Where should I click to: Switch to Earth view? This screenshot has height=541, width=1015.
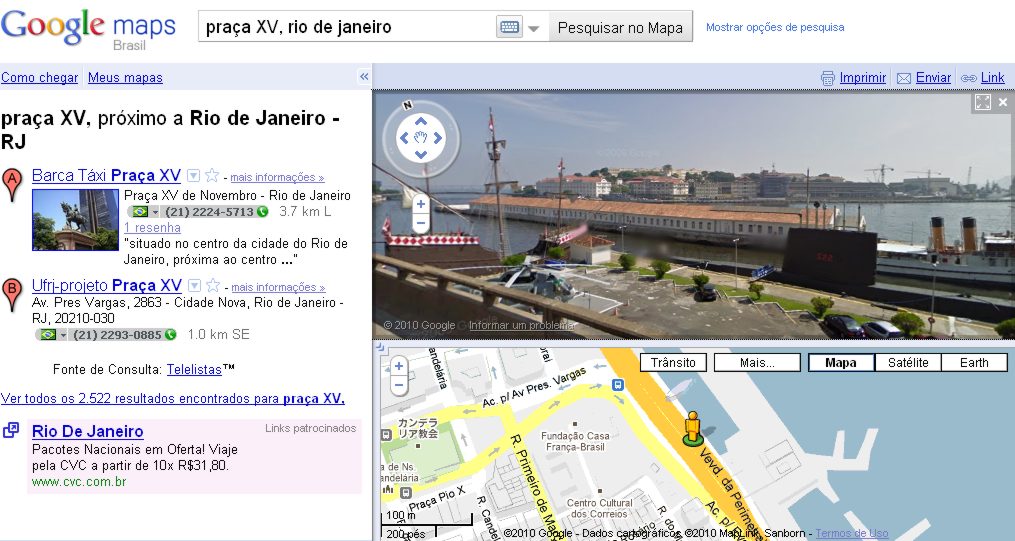974,362
